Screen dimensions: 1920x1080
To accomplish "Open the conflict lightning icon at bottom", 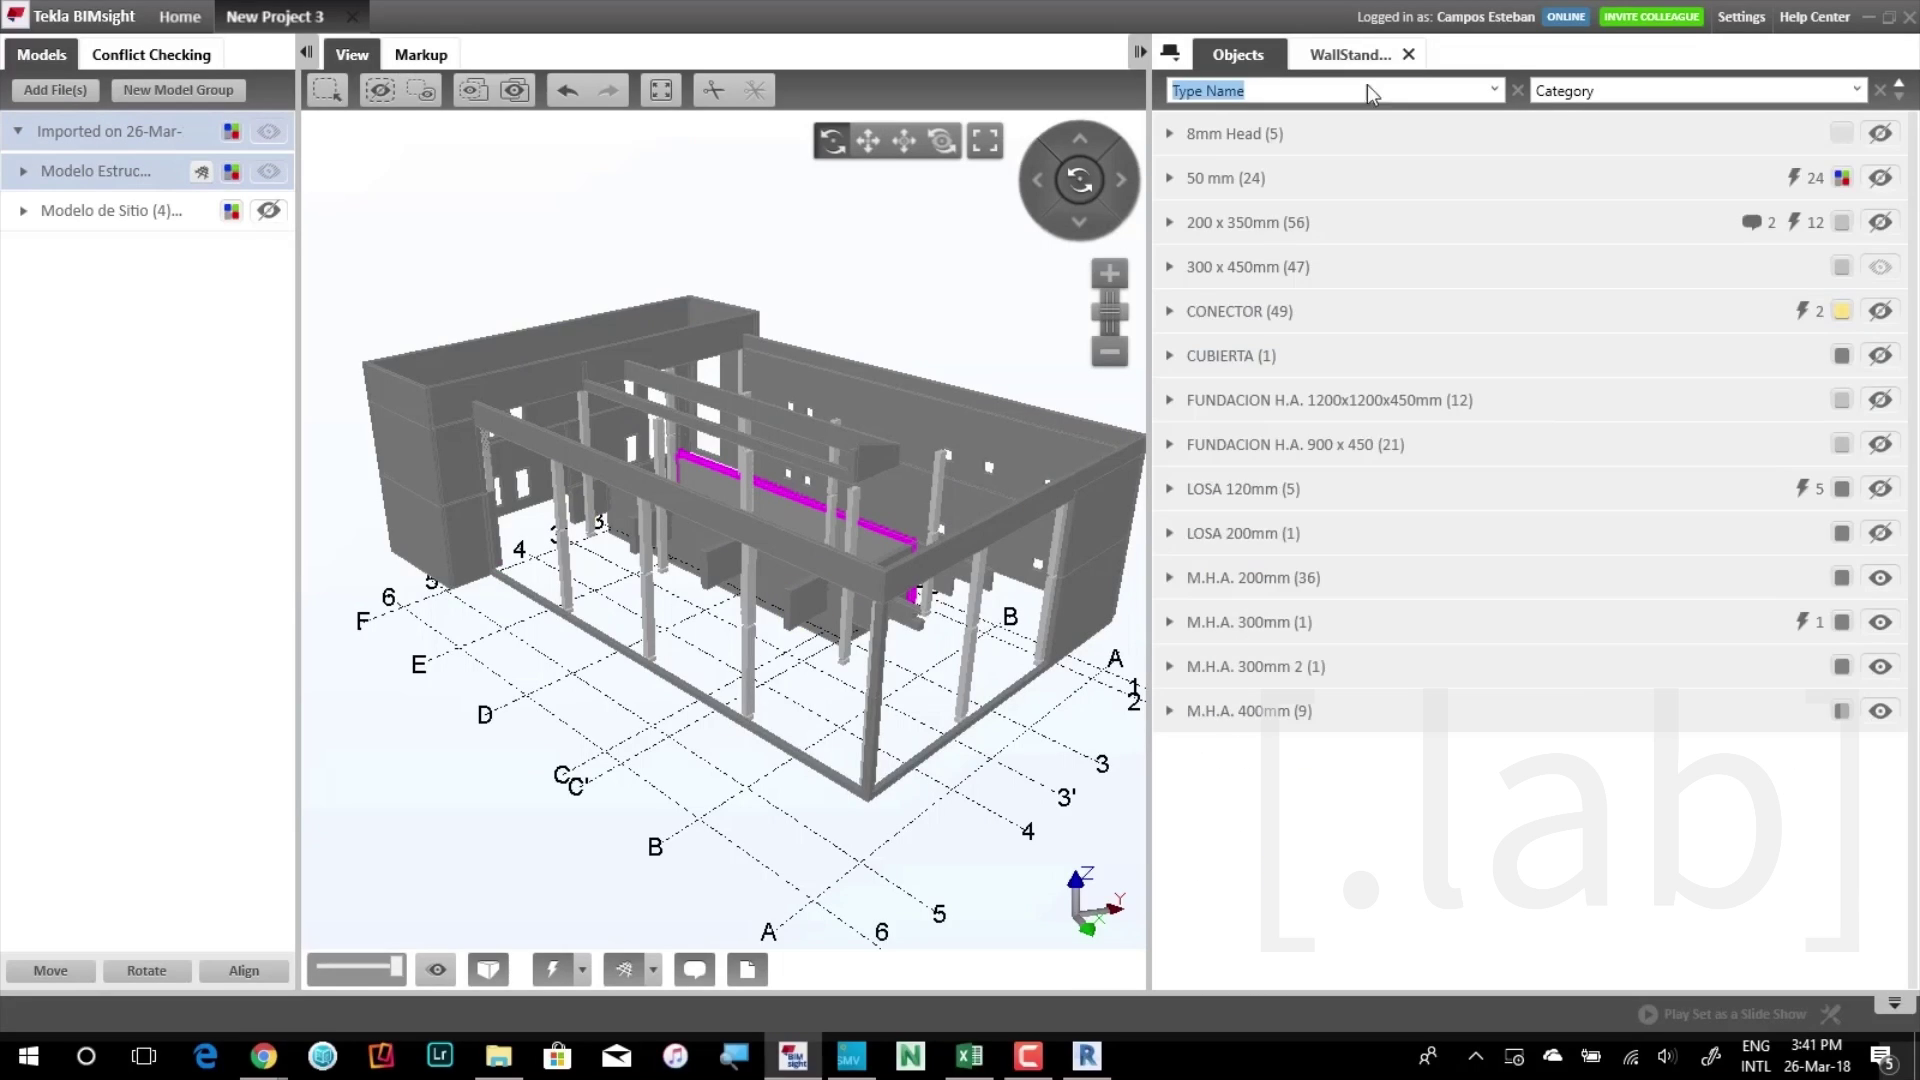I will pyautogui.click(x=552, y=969).
